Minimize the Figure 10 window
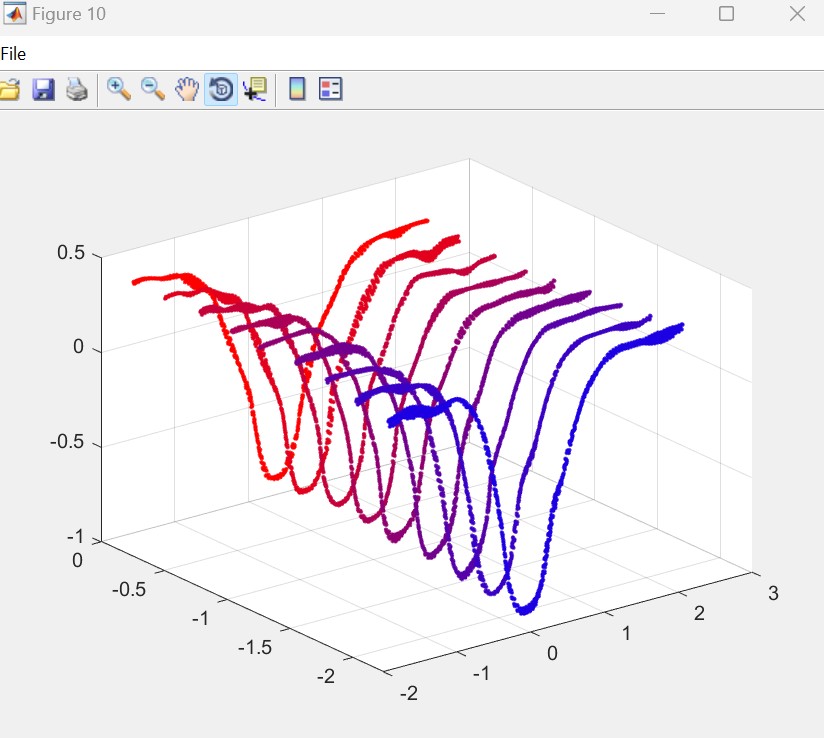The width and height of the screenshot is (824, 738). (x=657, y=14)
